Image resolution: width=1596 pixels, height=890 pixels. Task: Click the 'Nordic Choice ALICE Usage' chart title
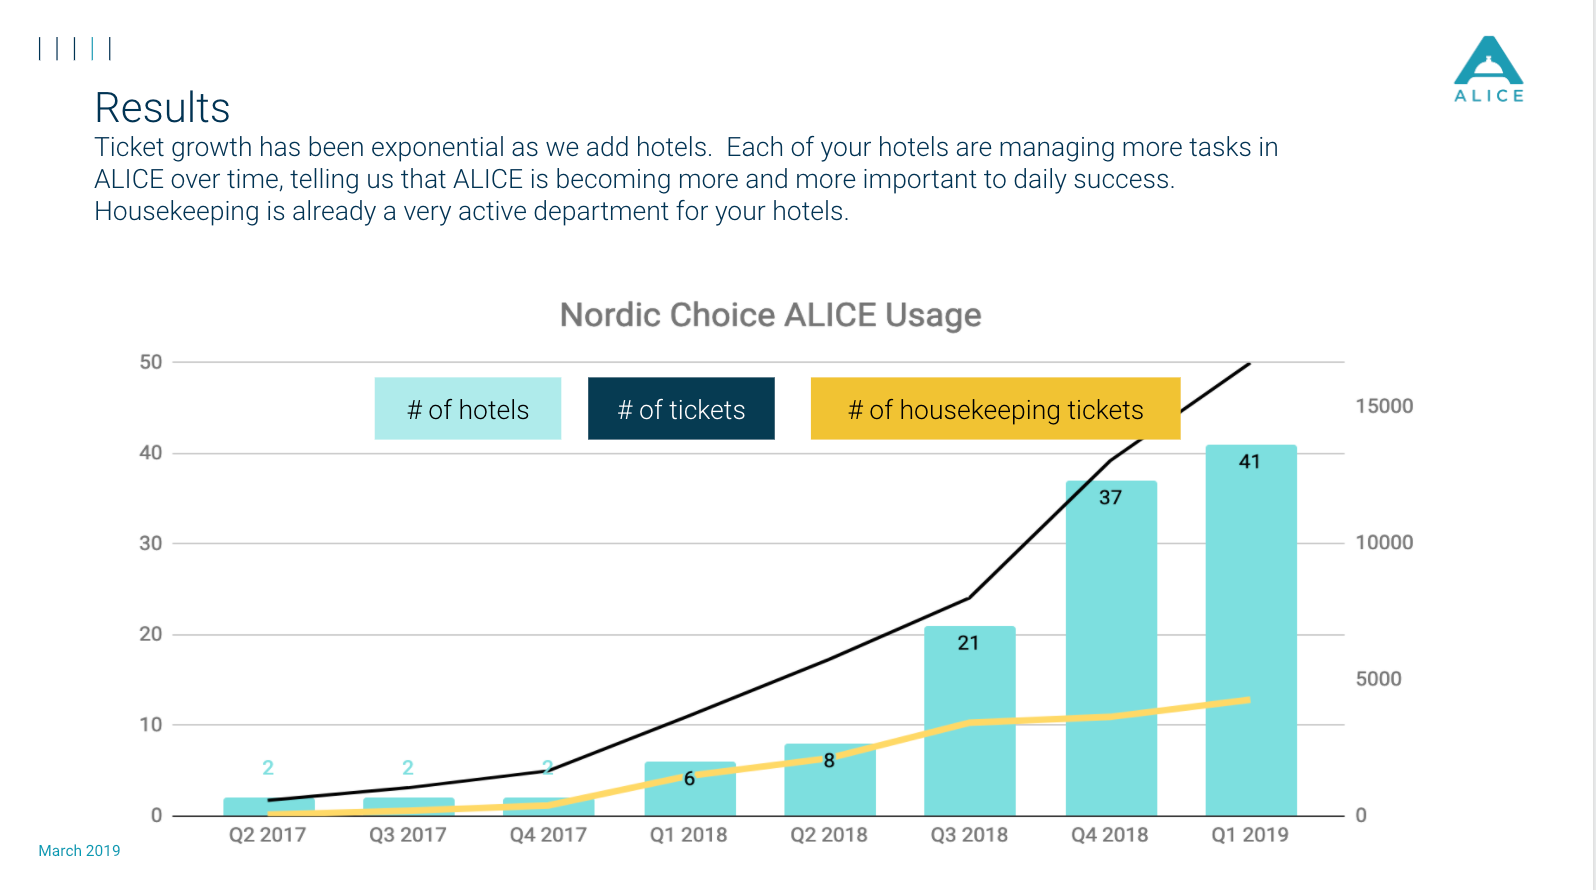pyautogui.click(x=770, y=315)
